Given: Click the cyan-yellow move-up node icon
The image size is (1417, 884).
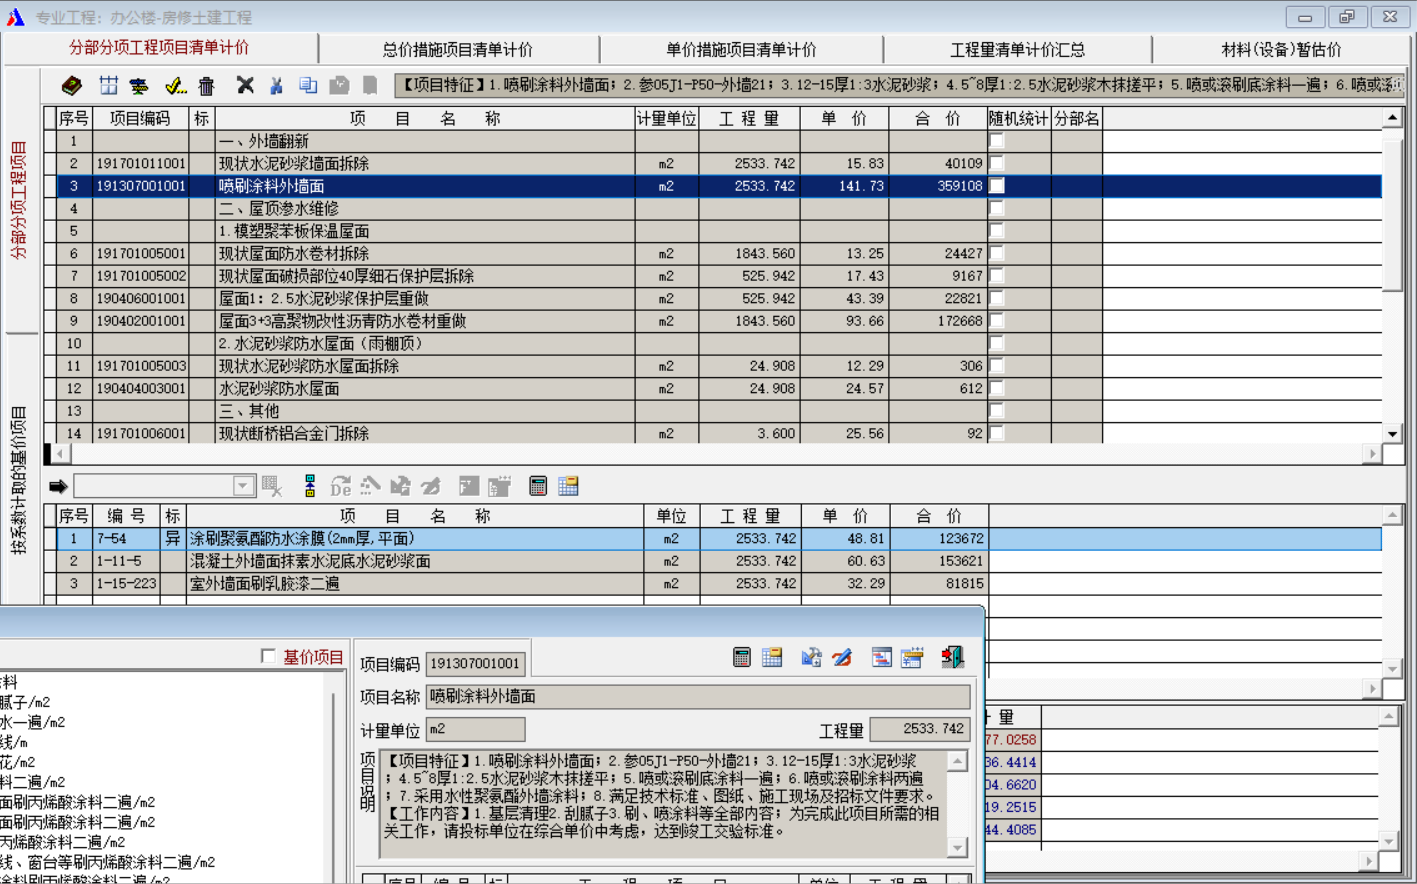Looking at the screenshot, I should tap(310, 487).
